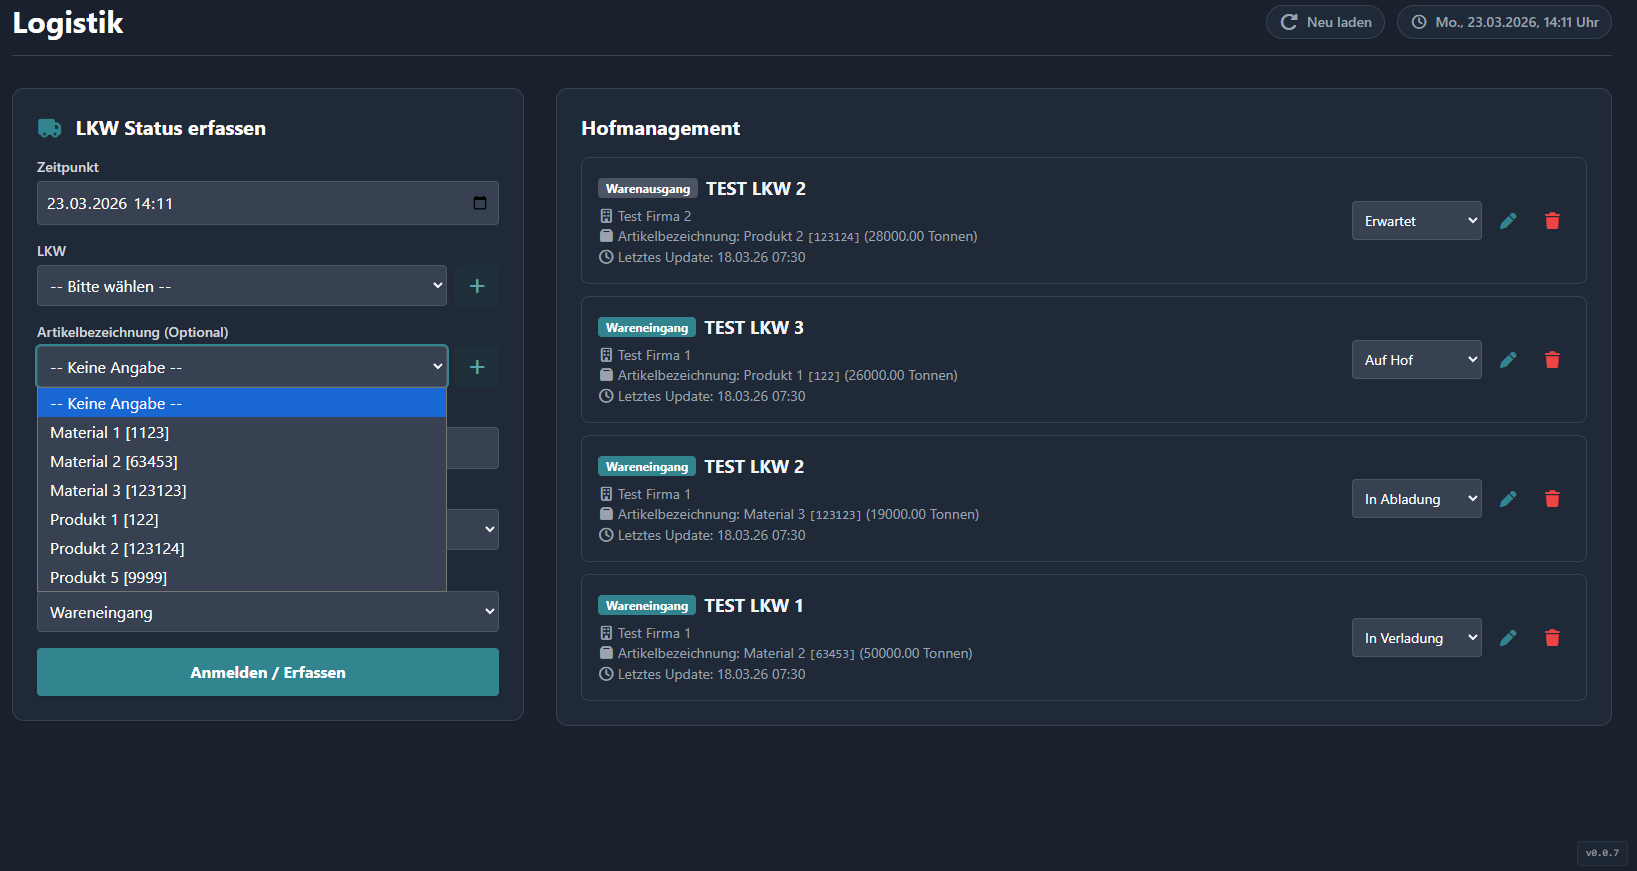Click the edit pencil for Warenausgang TEST LKW 2
Screen dimensions: 1637x871
[x=1508, y=221]
